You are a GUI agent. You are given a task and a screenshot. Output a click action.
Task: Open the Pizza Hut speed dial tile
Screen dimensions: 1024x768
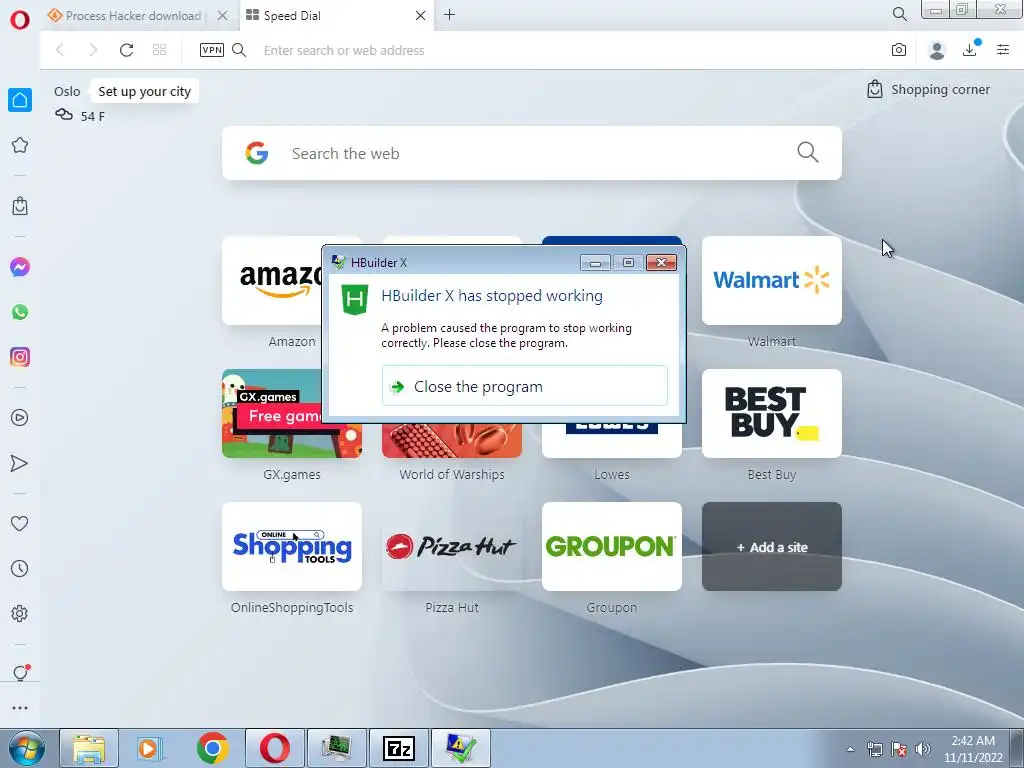point(452,547)
